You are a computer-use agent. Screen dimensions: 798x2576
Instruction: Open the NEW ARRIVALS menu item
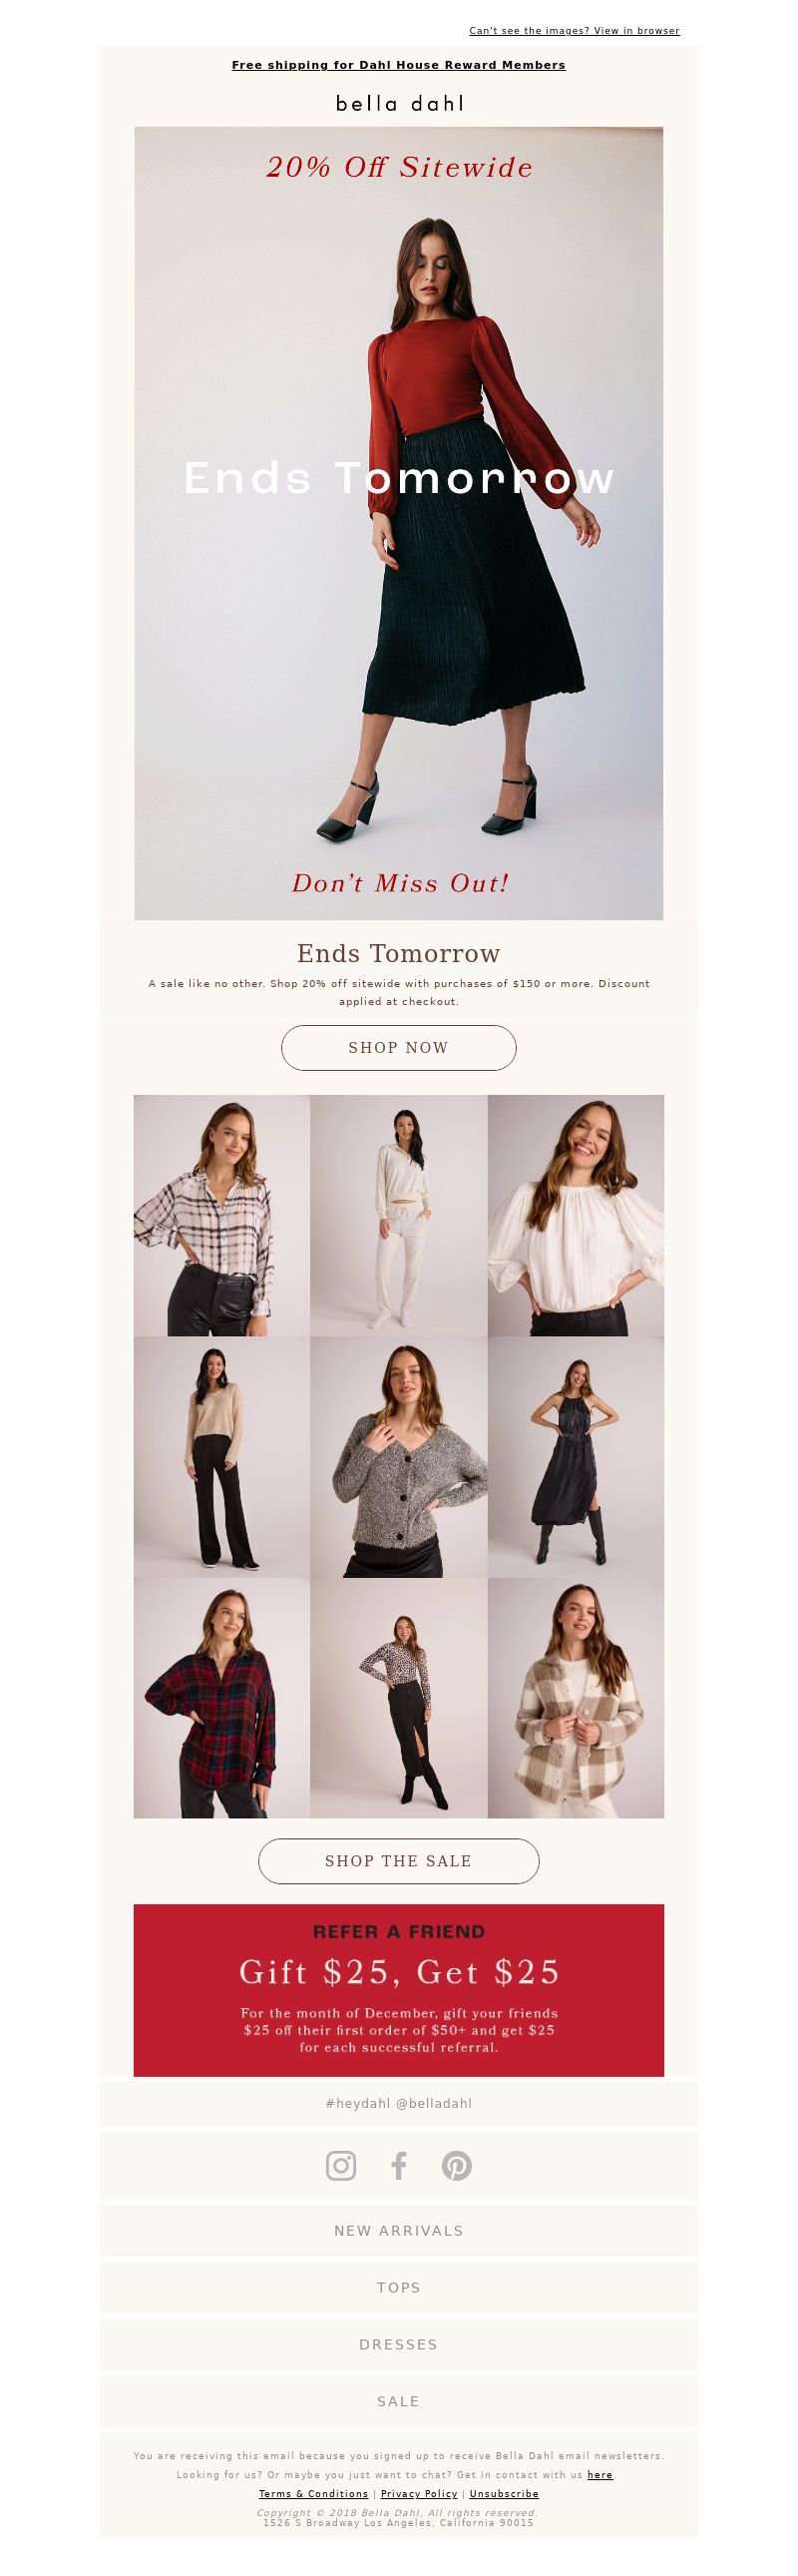pos(399,2230)
